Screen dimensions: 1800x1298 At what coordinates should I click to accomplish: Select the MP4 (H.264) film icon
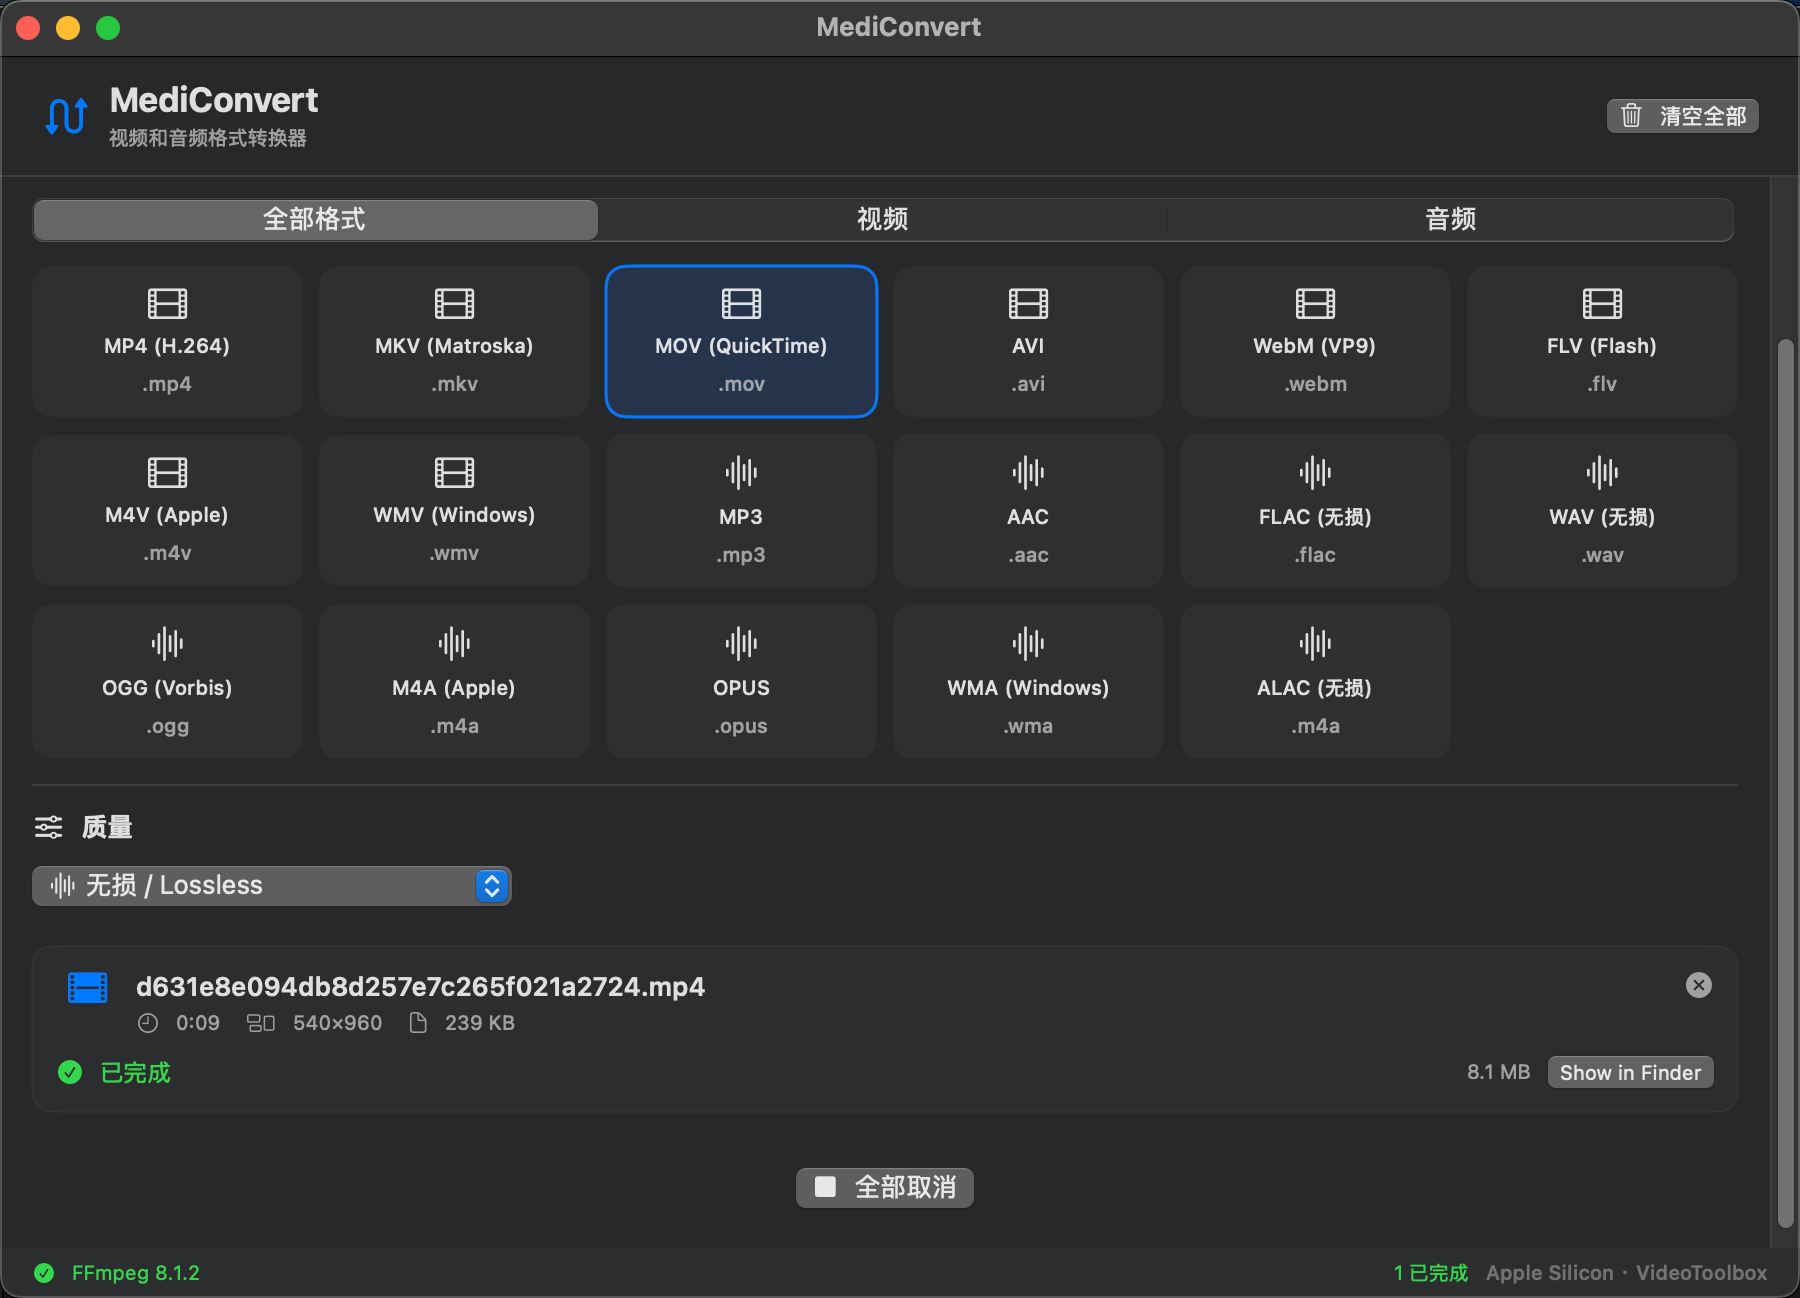[167, 303]
